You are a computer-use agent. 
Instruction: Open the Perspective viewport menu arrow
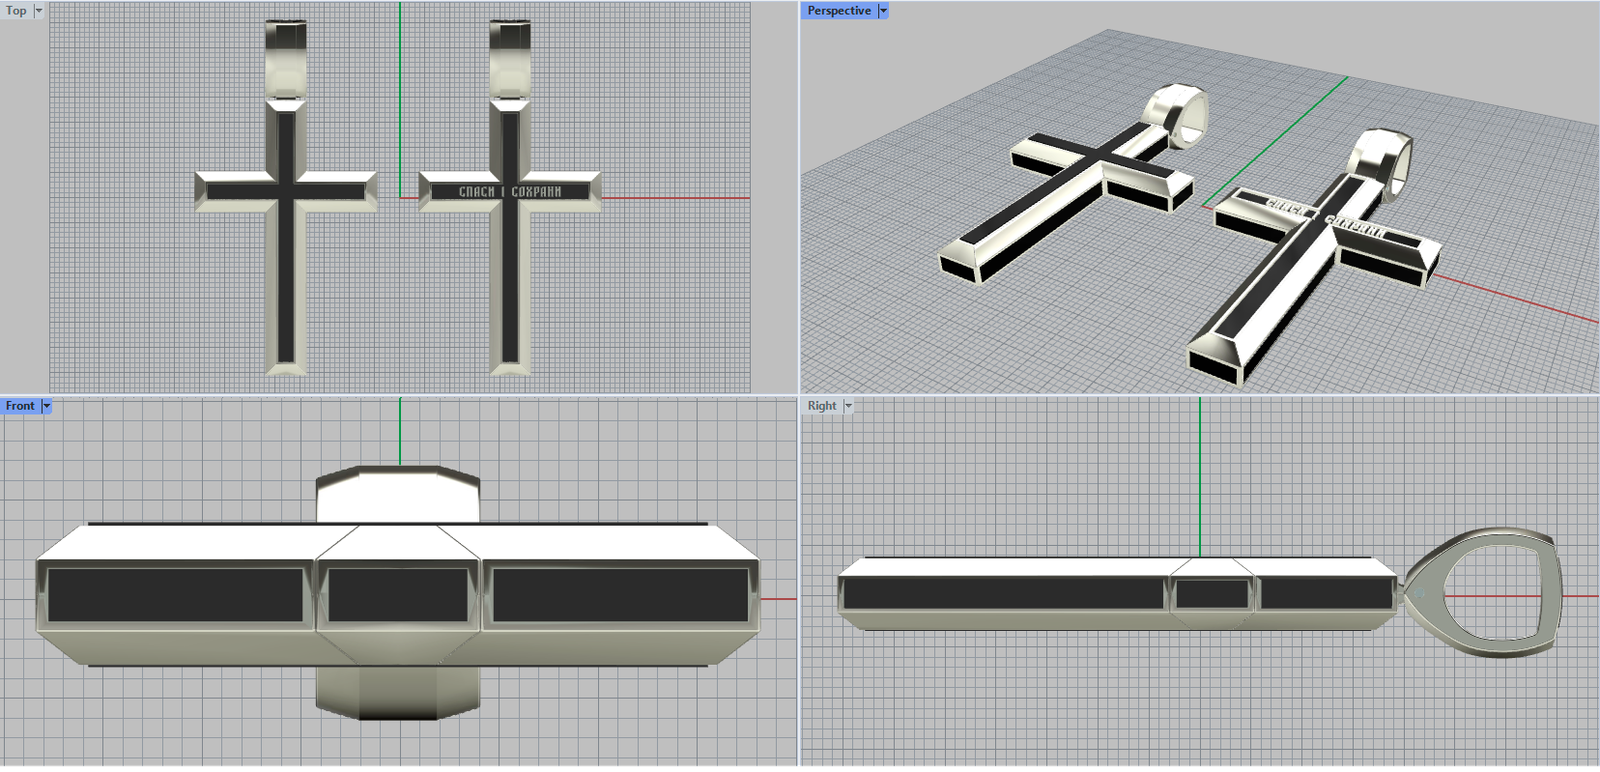tap(883, 11)
